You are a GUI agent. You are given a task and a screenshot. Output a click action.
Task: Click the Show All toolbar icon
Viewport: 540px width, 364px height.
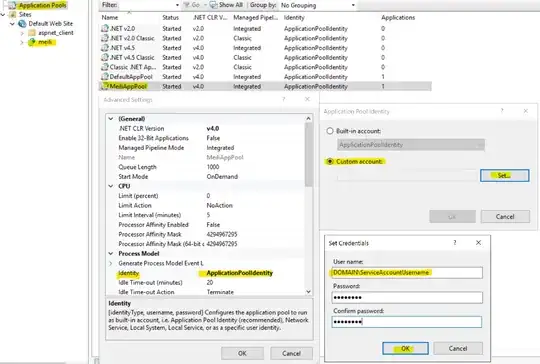coord(214,5)
